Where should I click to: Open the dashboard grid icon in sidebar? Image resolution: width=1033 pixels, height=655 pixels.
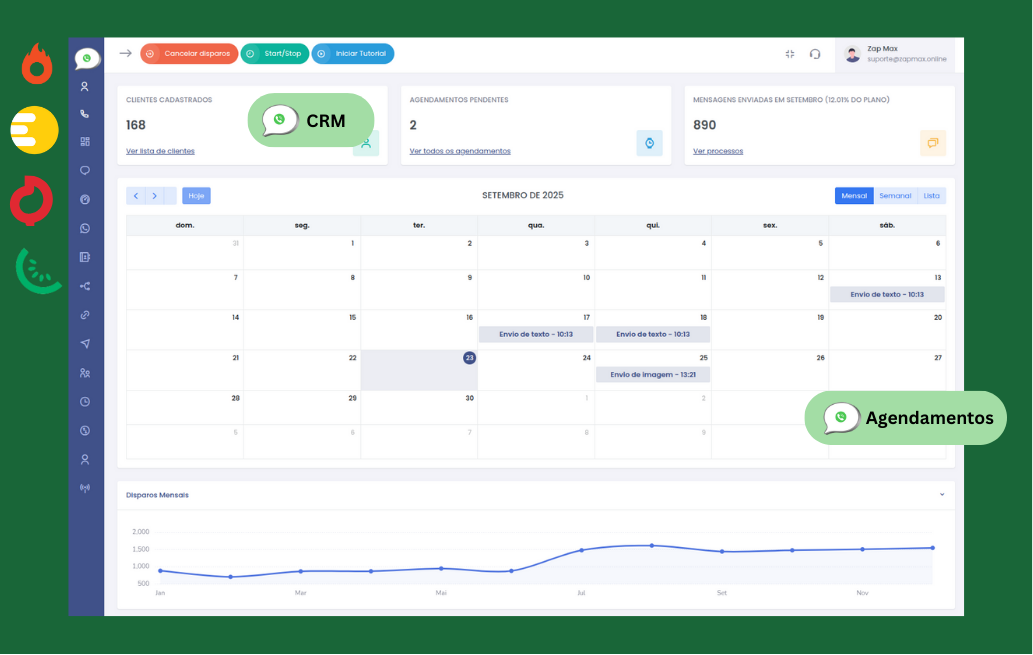tap(85, 142)
